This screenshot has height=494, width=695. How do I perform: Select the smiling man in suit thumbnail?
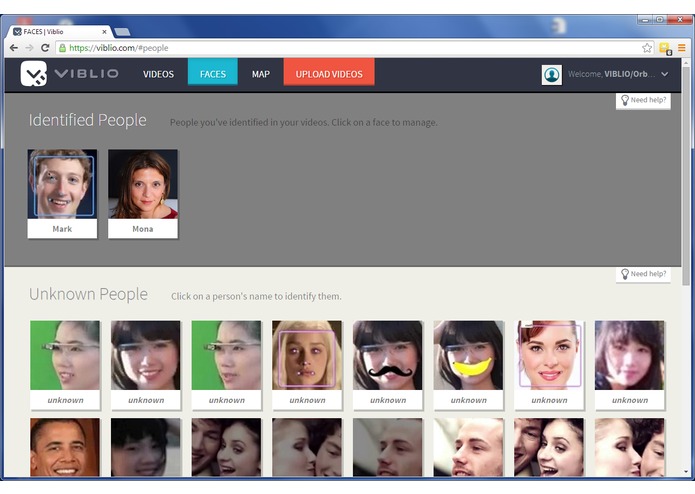pos(65,447)
